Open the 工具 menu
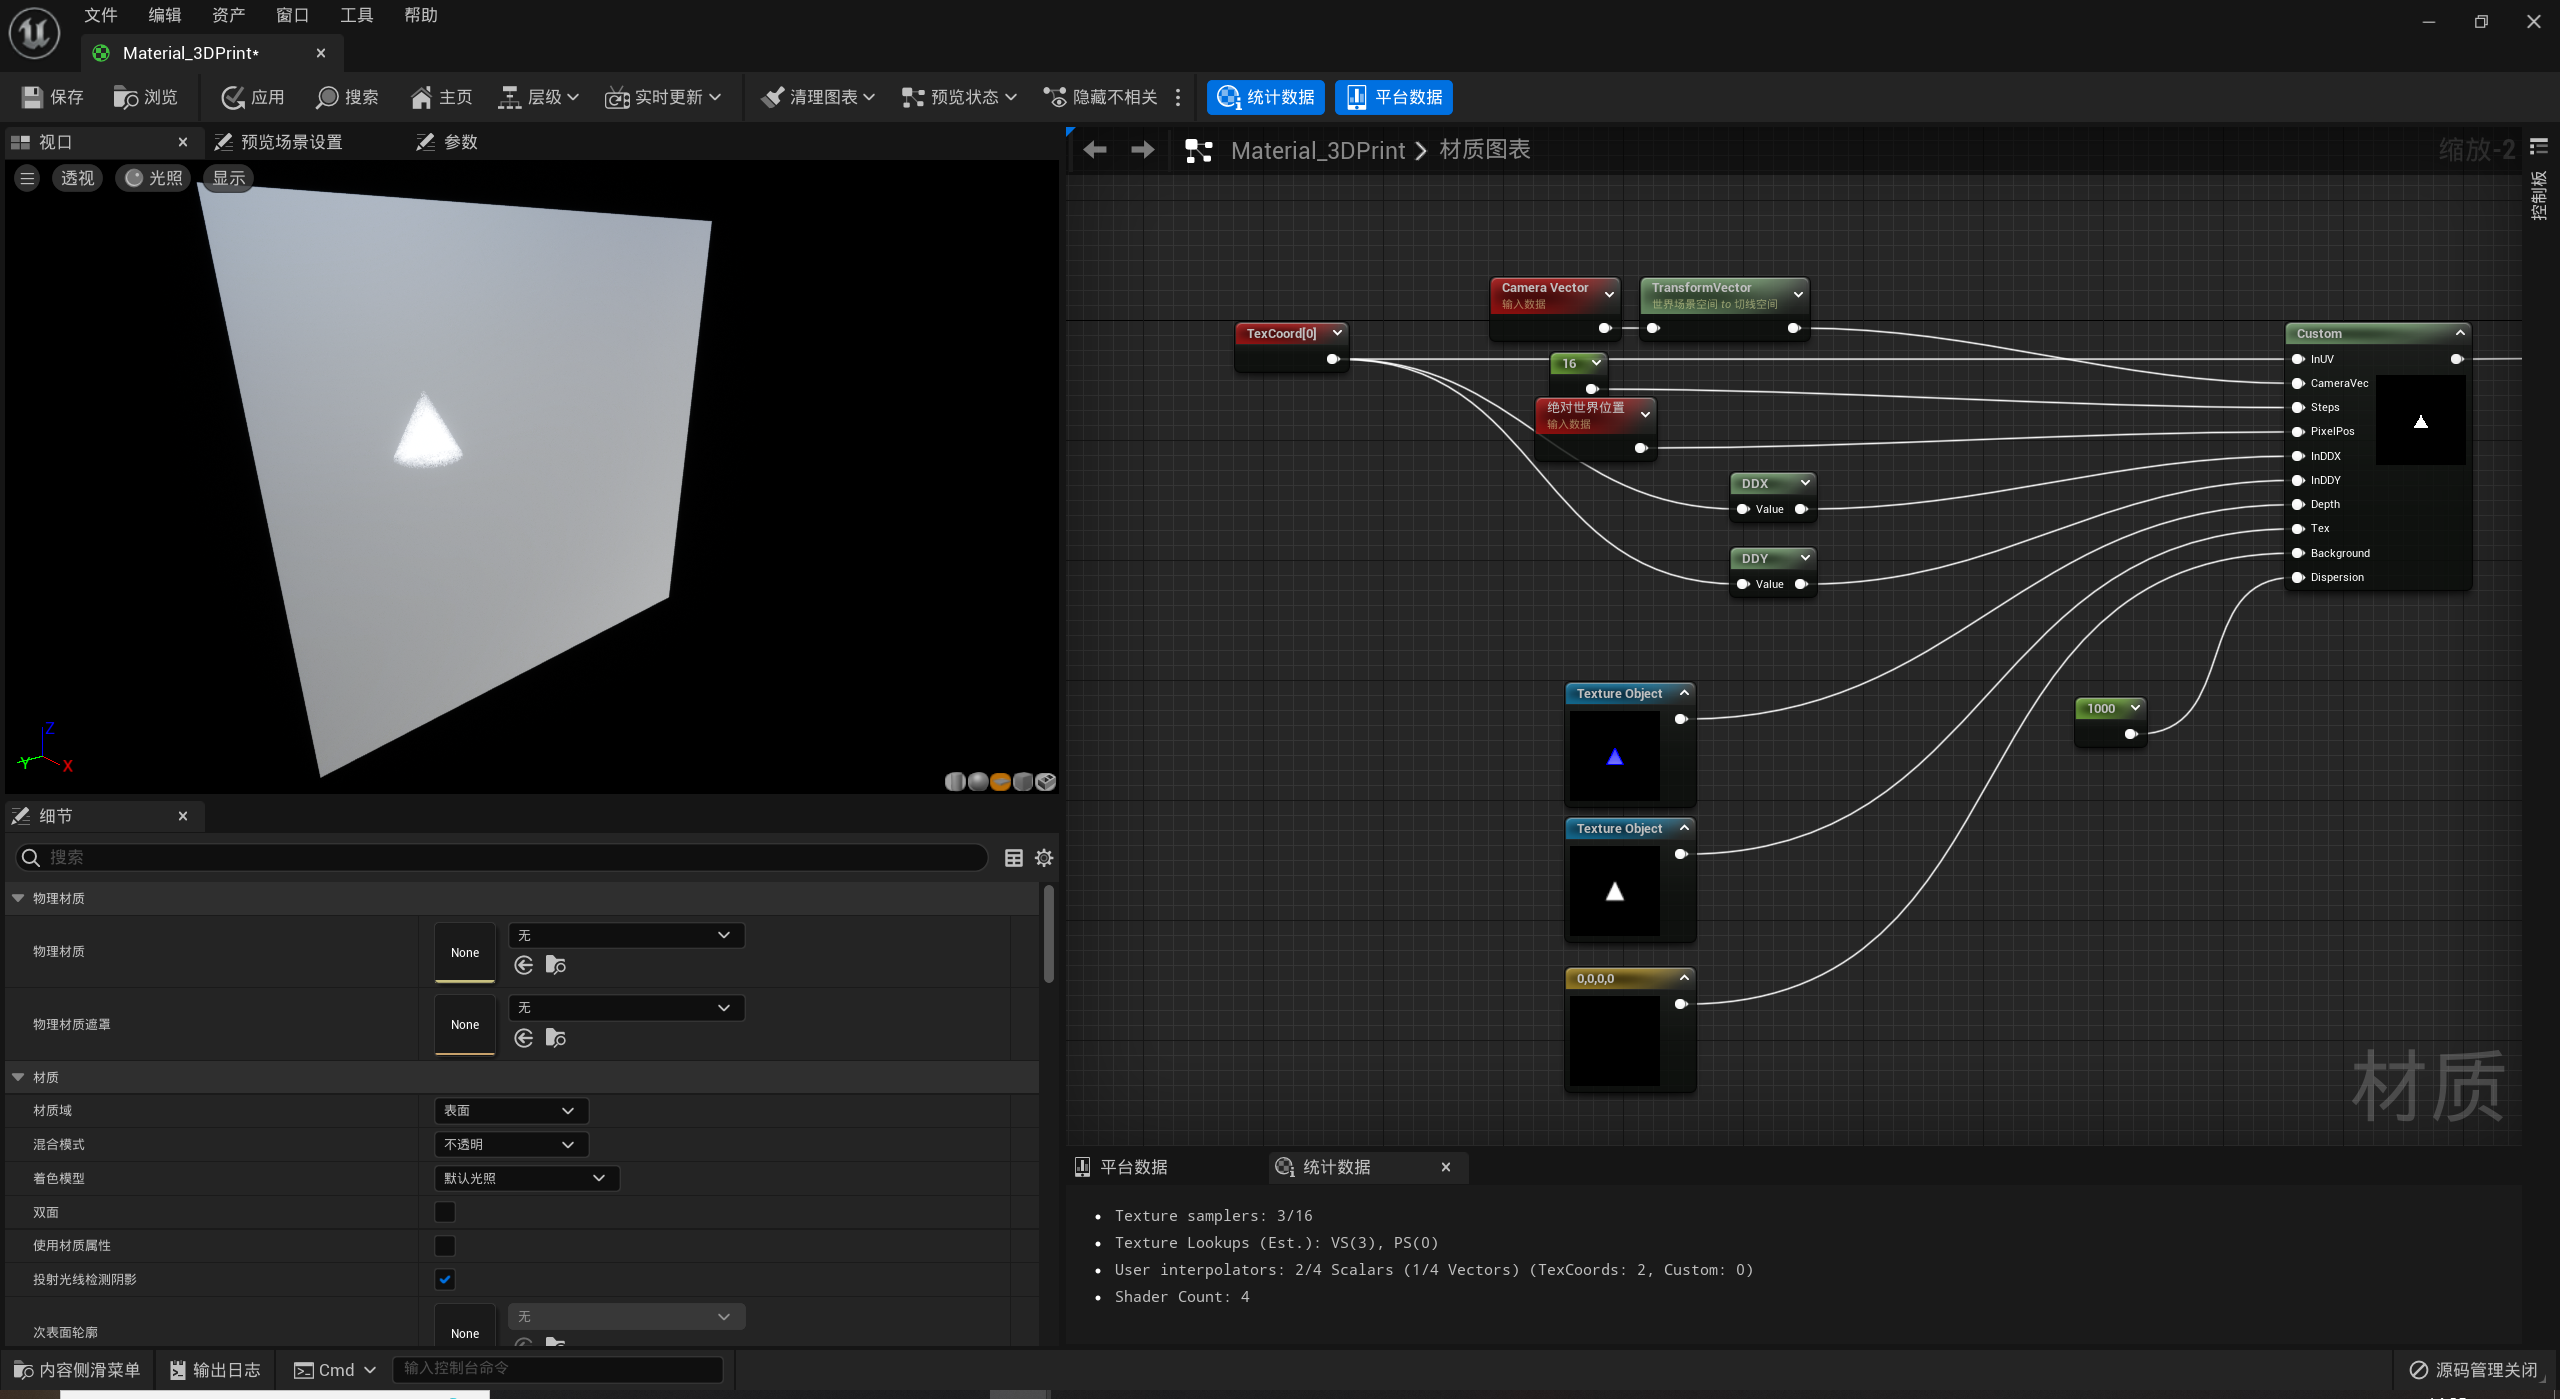 tap(356, 15)
